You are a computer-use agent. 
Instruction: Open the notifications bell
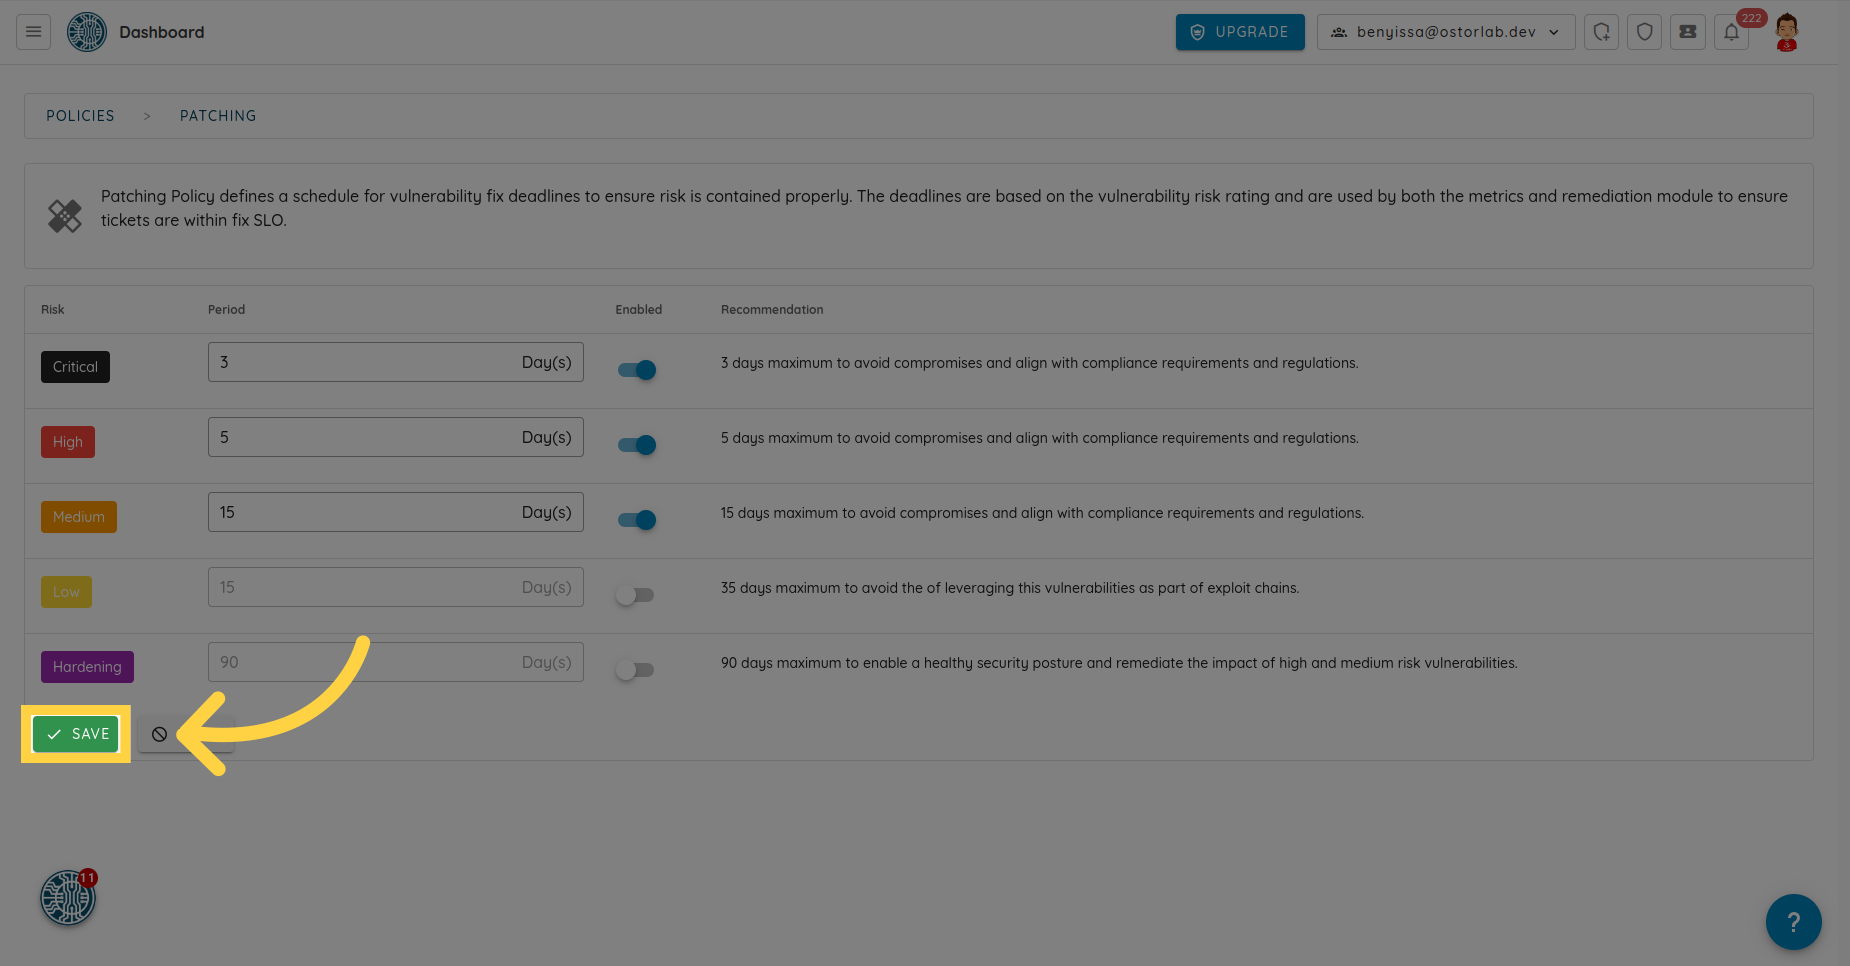click(1731, 32)
